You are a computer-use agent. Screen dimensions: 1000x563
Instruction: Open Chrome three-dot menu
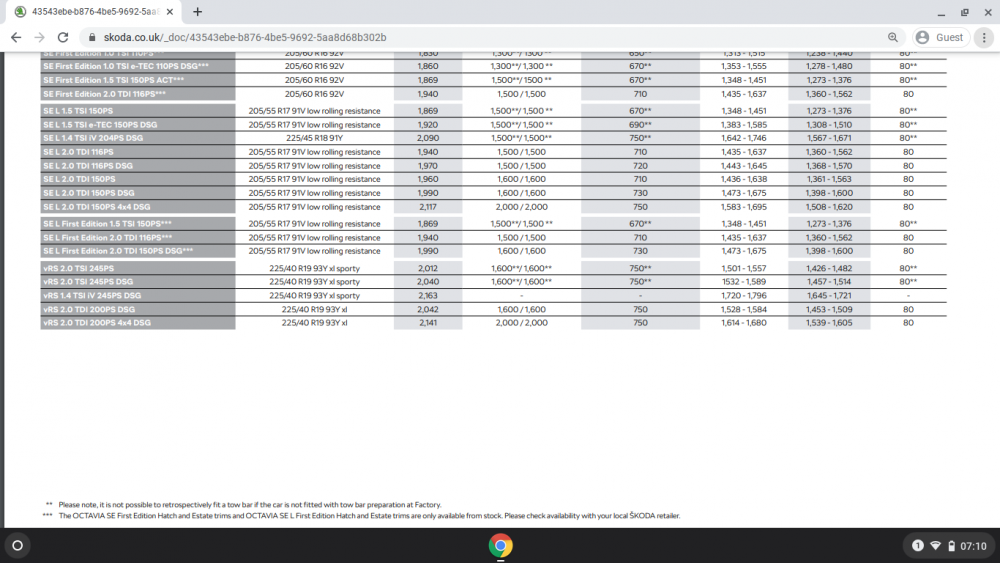pos(984,38)
